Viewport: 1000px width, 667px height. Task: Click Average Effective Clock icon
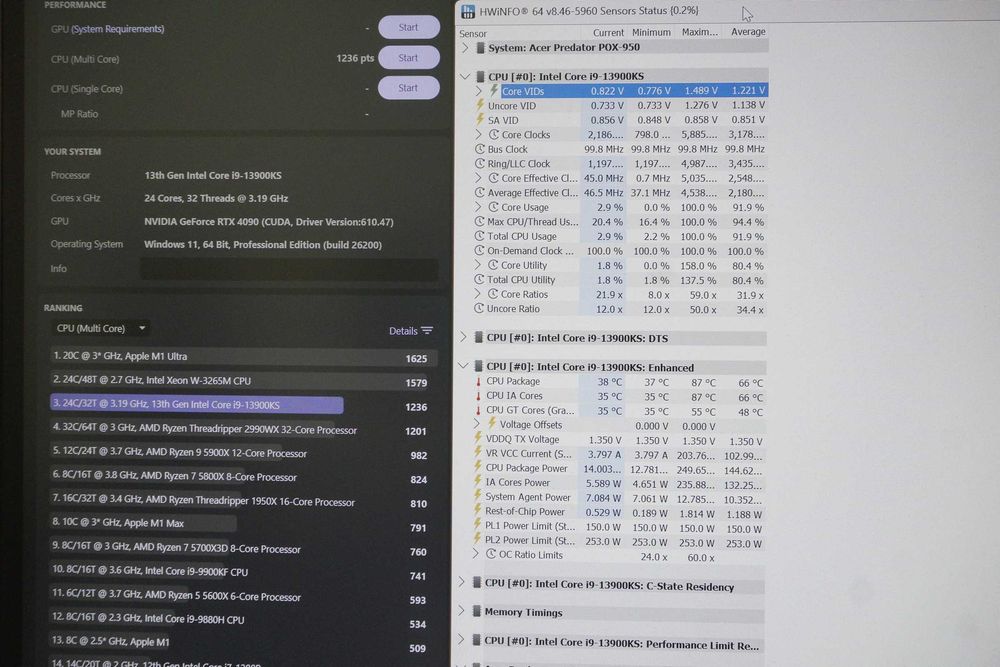[x=480, y=193]
